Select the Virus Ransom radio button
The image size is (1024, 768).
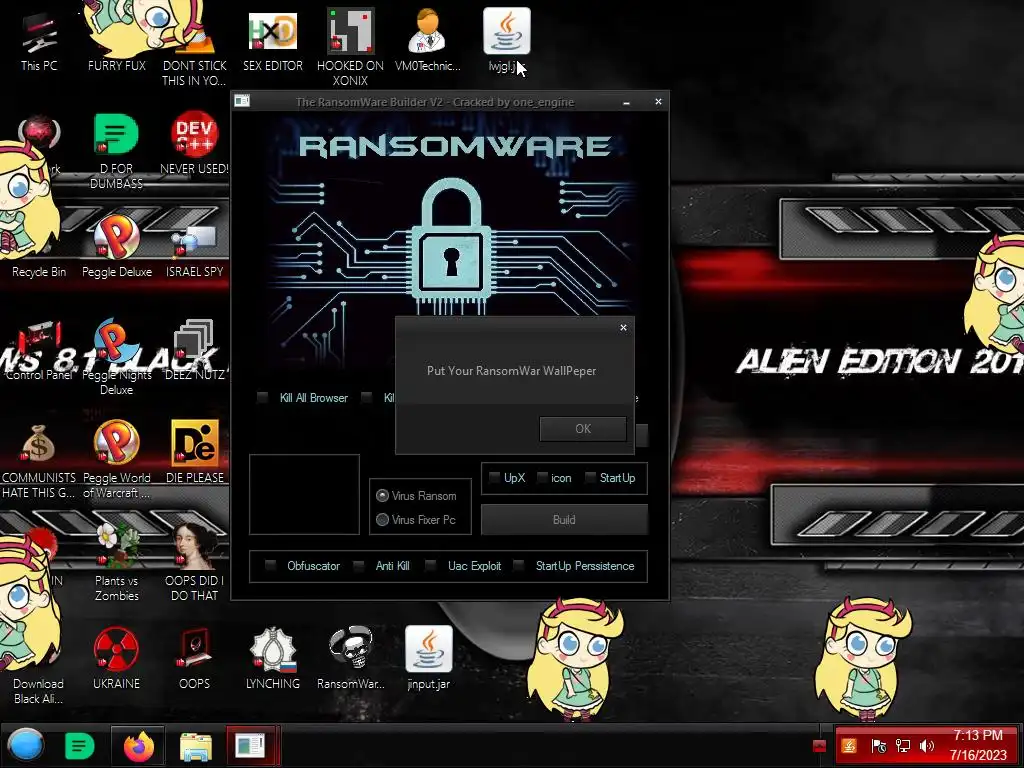pos(383,496)
